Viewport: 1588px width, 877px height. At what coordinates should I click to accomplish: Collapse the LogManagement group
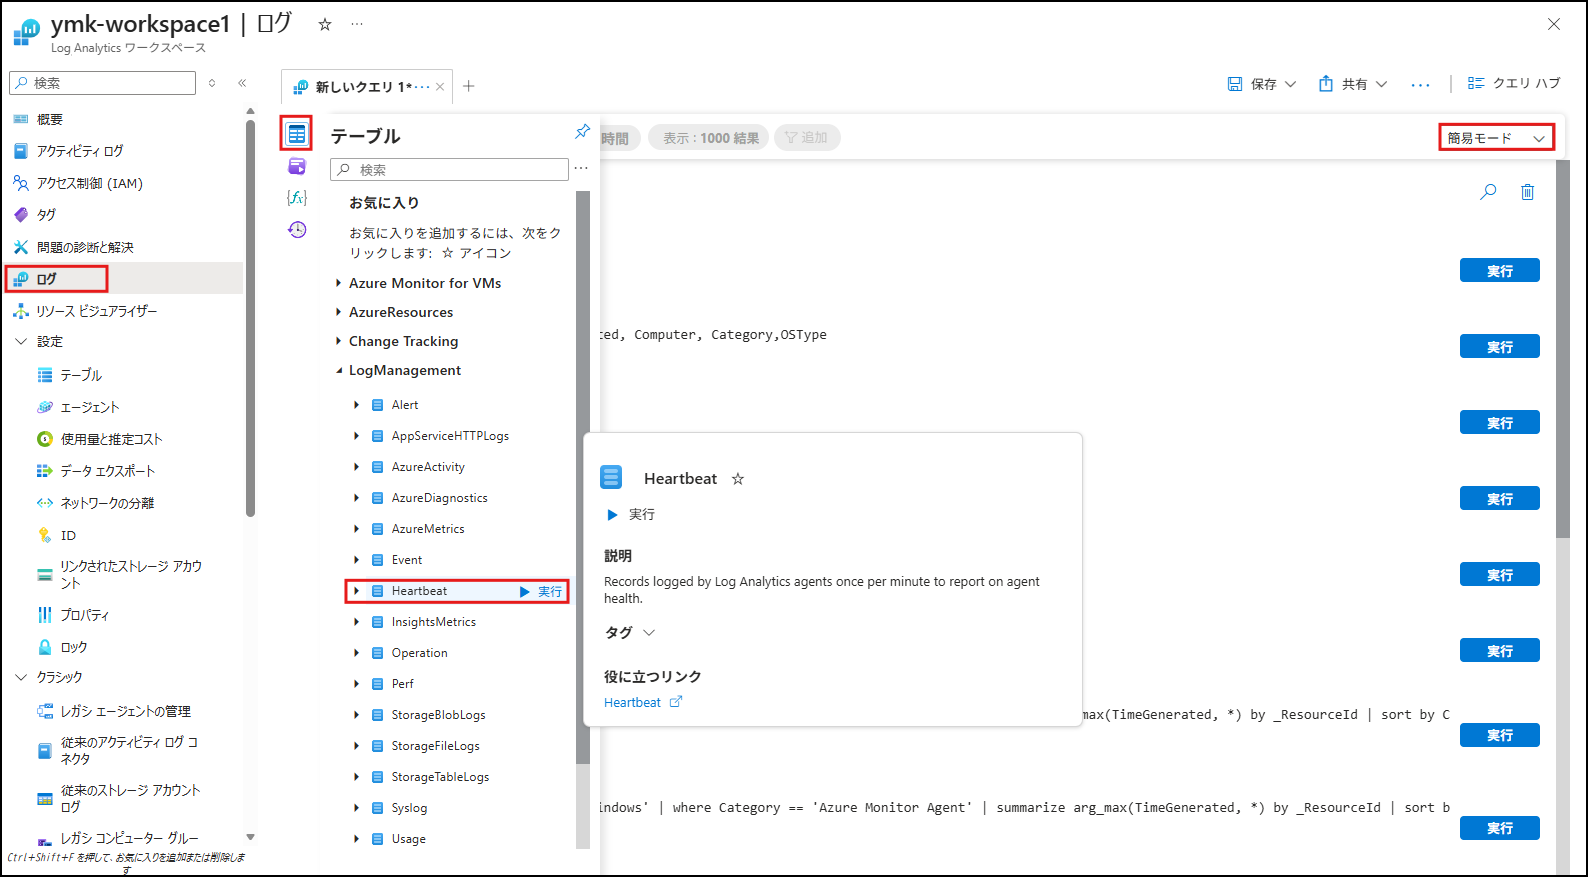pyautogui.click(x=338, y=370)
